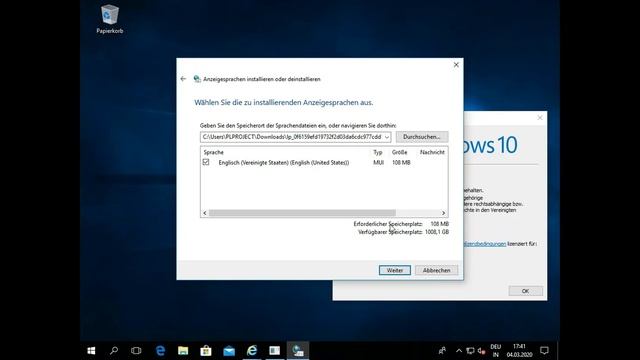The image size is (640, 360).
Task: Click the Show Desktop strip at taskbar end
Action: [x=558, y=351]
